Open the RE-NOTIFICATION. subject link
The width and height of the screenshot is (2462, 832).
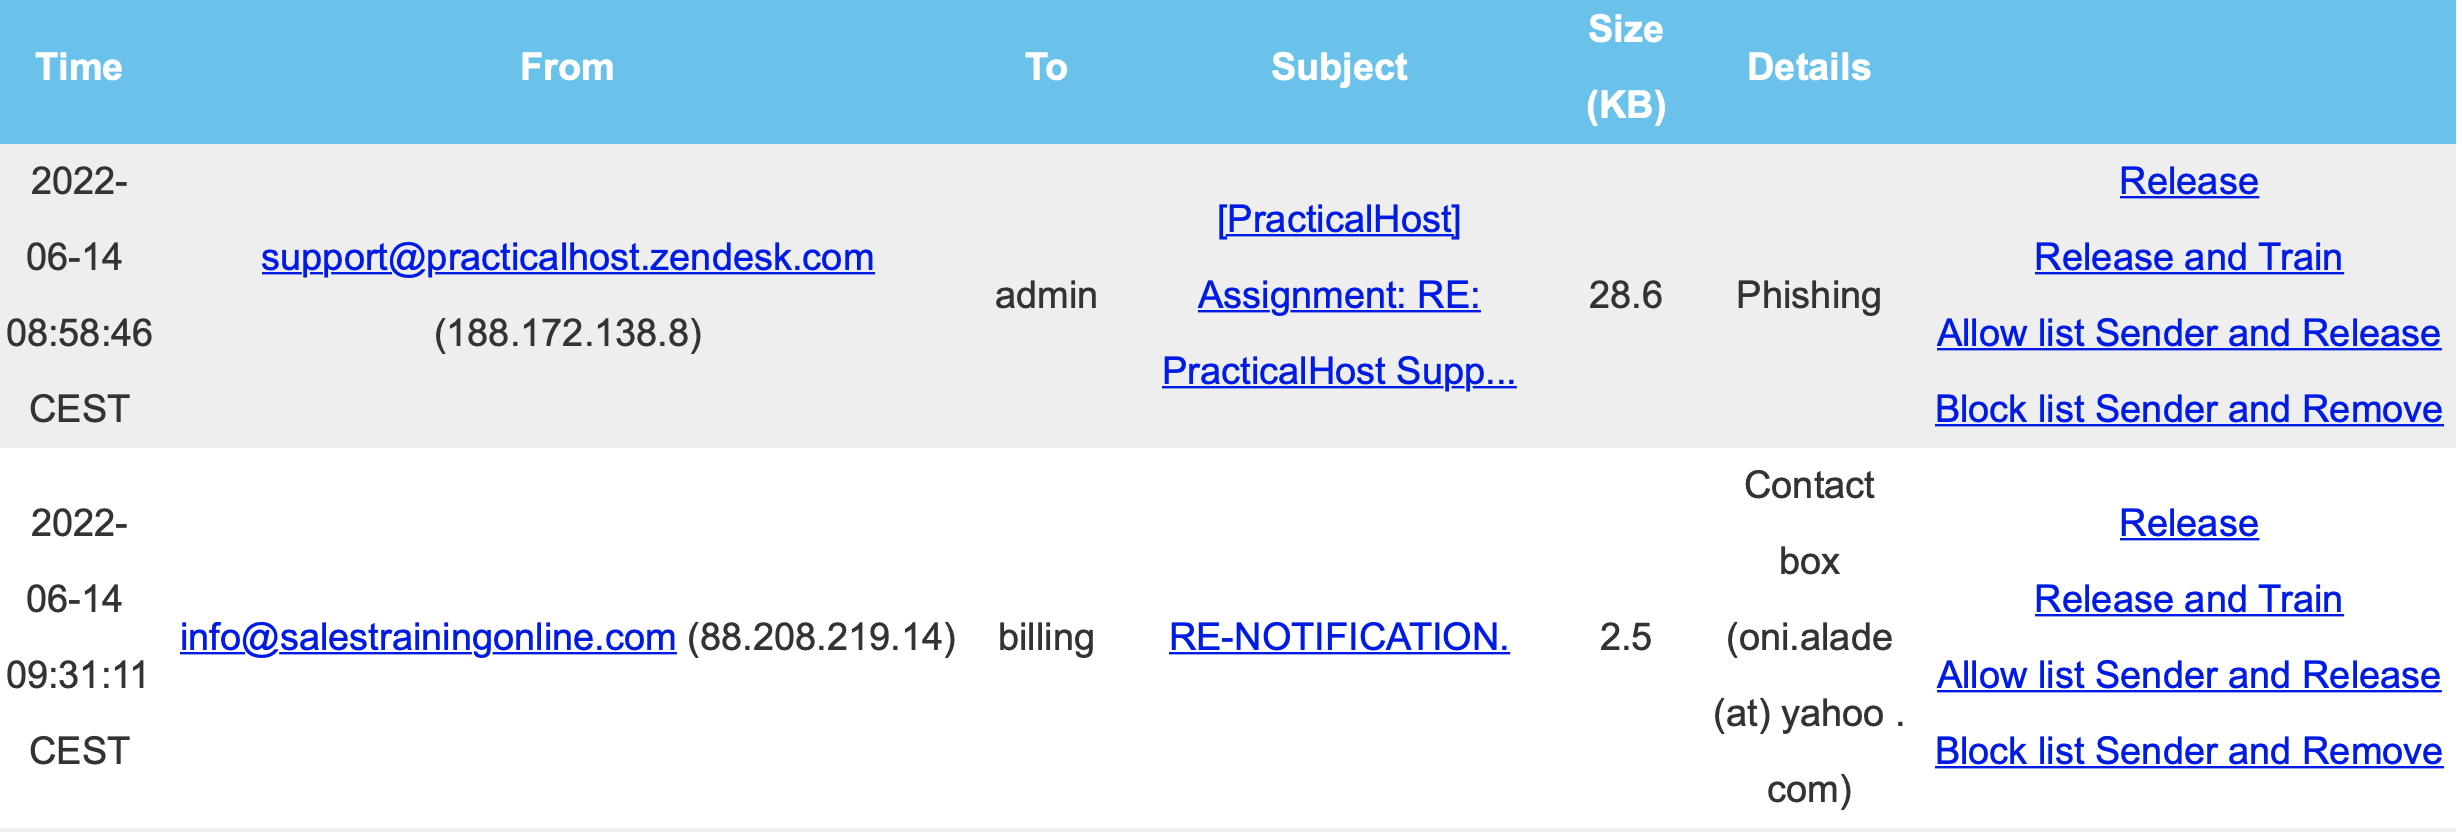pos(1339,638)
